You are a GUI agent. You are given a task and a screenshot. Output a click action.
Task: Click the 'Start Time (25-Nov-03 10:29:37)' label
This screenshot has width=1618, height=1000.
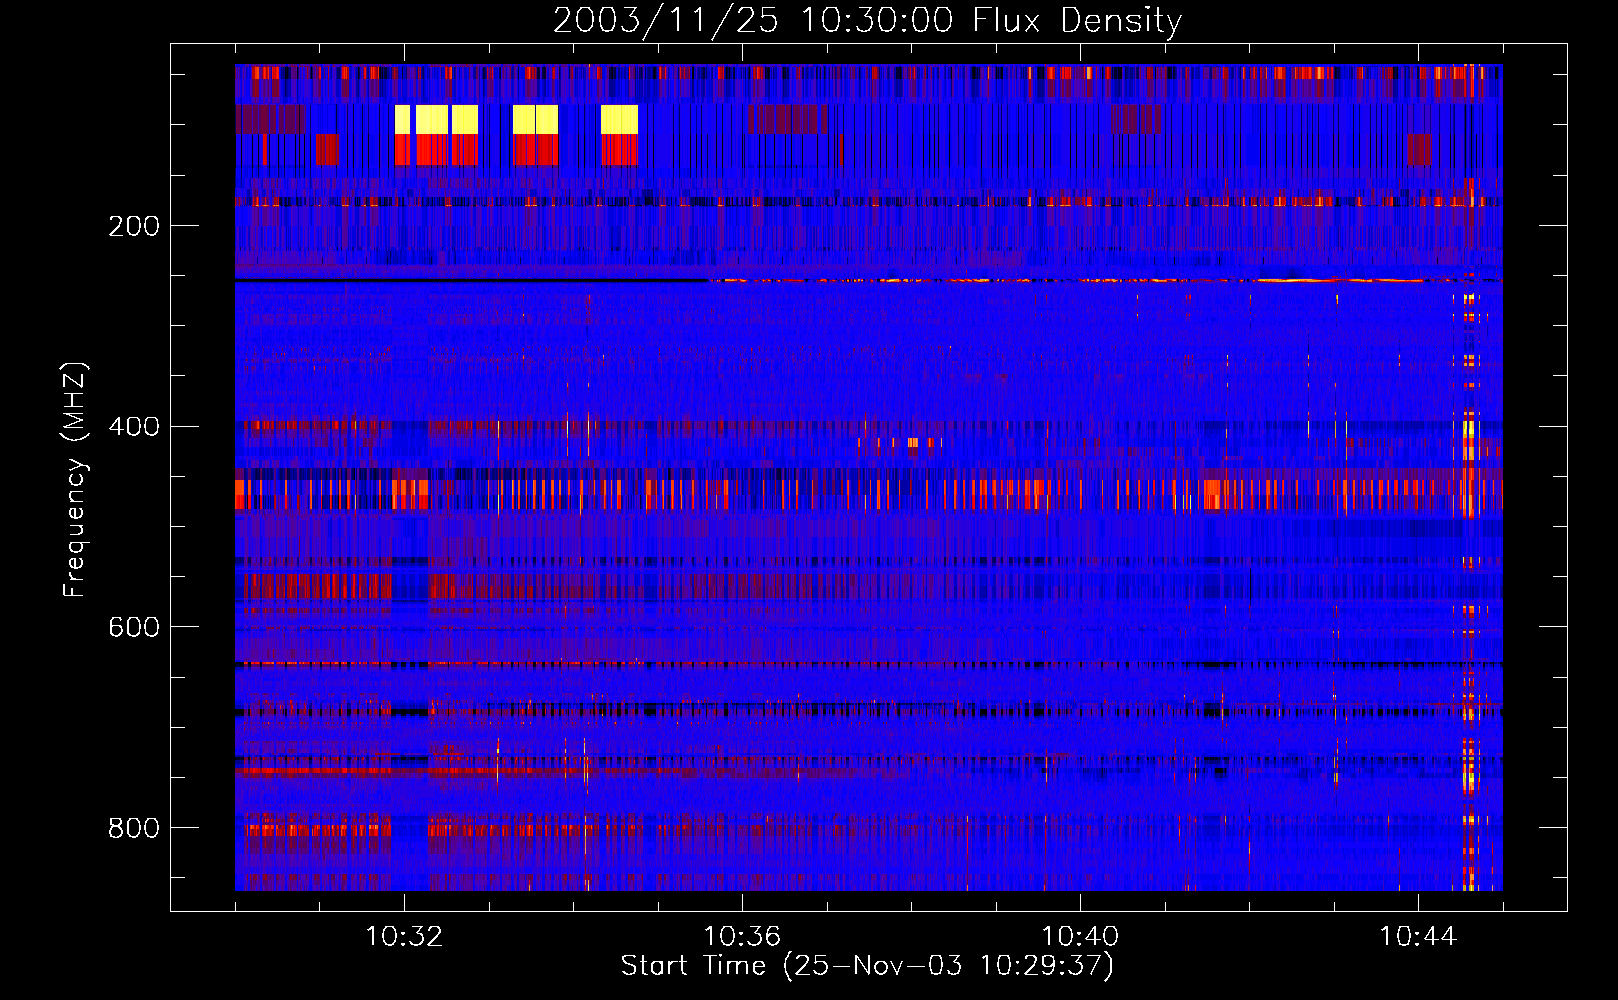pyautogui.click(x=867, y=966)
